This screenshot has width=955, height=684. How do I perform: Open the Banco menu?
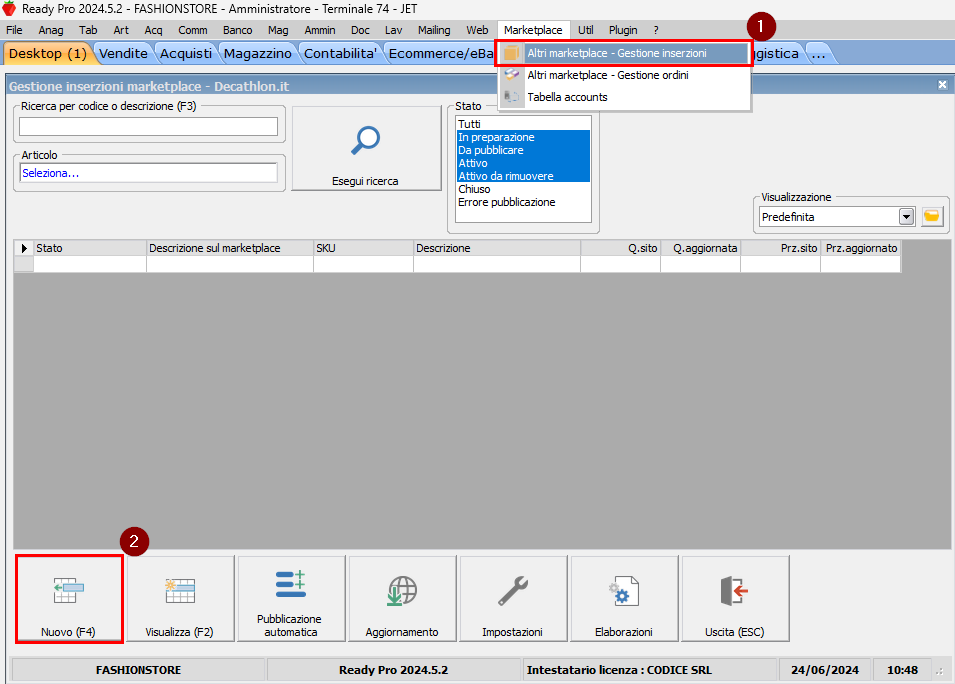tap(238, 30)
